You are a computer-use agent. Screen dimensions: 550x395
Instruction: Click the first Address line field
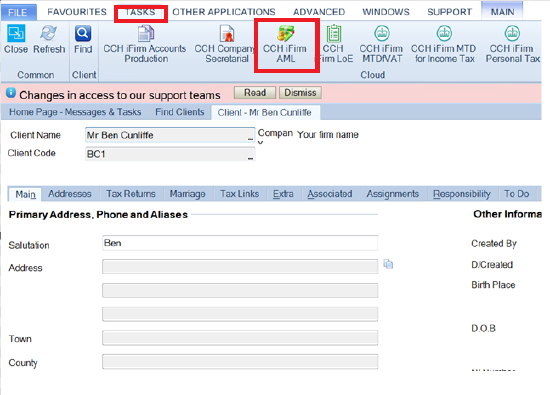pyautogui.click(x=240, y=267)
